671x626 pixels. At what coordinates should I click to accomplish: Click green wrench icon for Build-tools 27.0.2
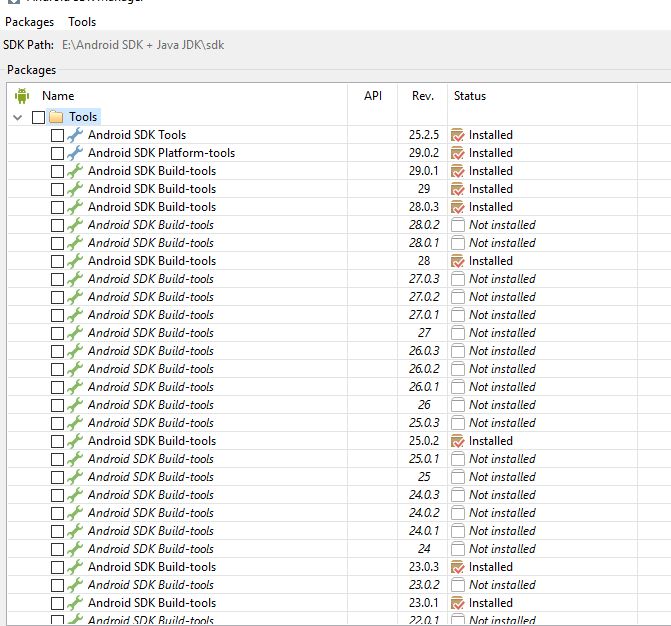(75, 297)
